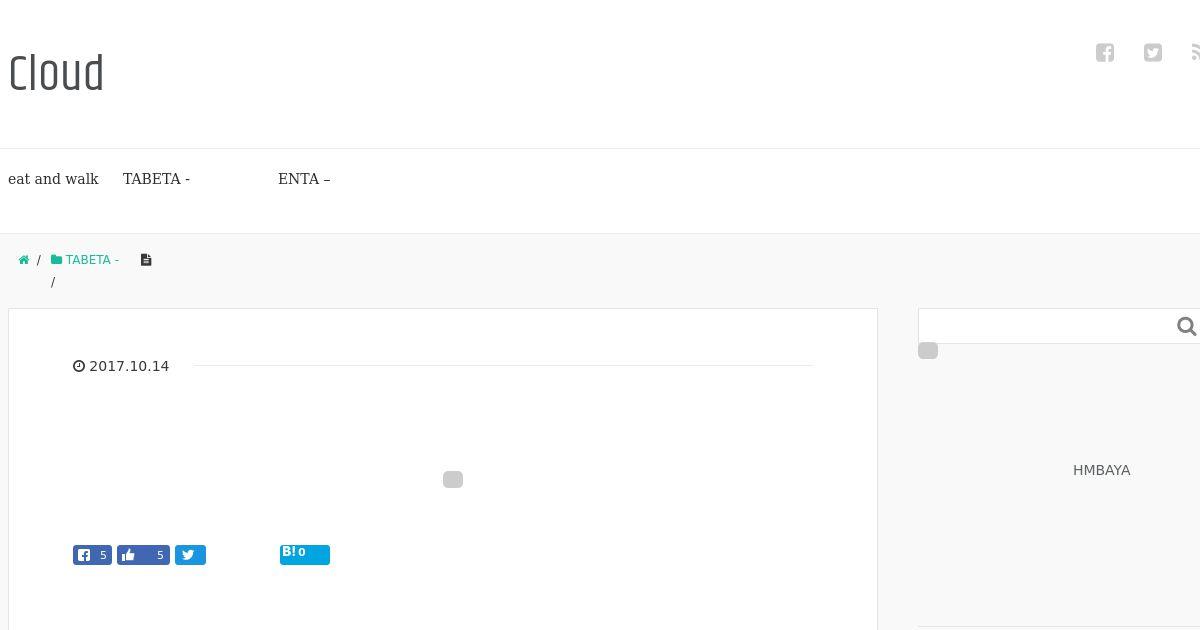The height and width of the screenshot is (630, 1200).
Task: Open the 'eat and walk' menu item
Action: 53,179
